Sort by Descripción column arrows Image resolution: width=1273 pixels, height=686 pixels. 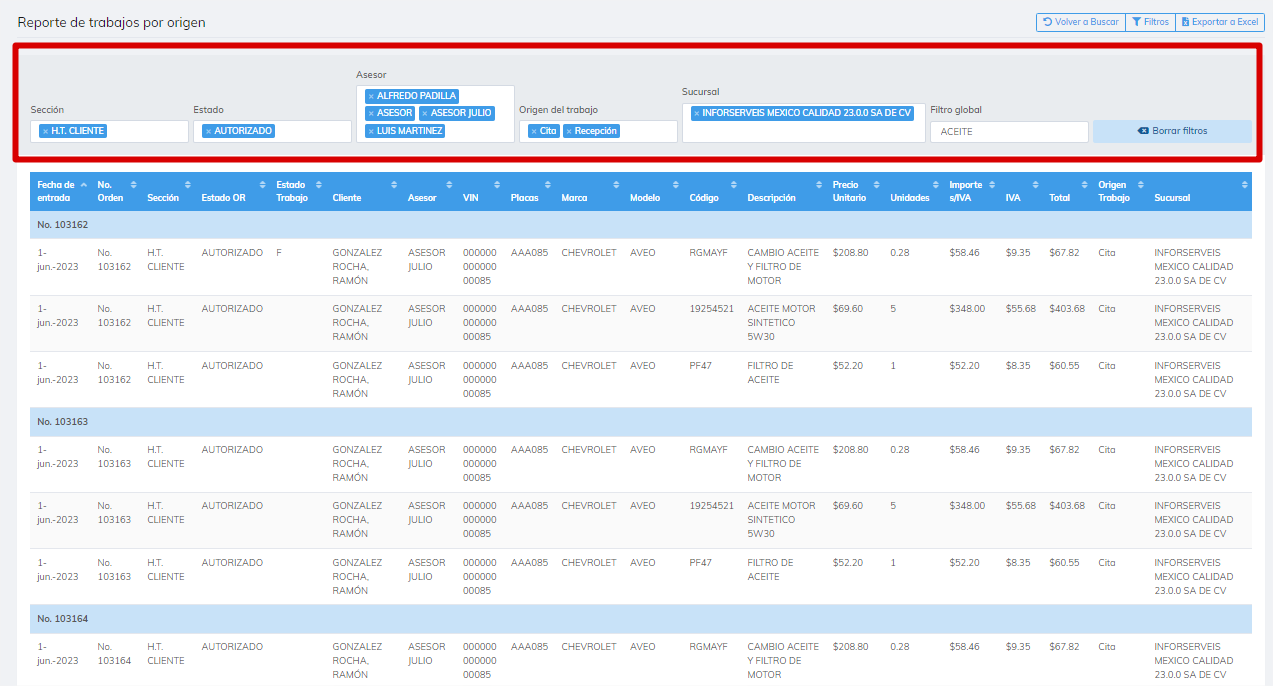point(820,185)
